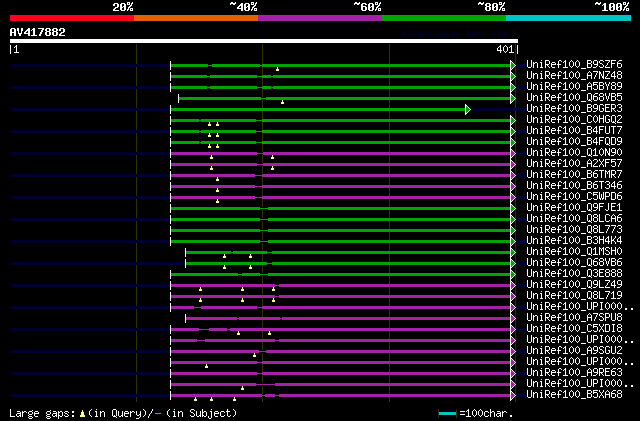The width and height of the screenshot is (640, 421).
Task: Click the red 20% identity color segment
Action: pyautogui.click(x=72, y=18)
